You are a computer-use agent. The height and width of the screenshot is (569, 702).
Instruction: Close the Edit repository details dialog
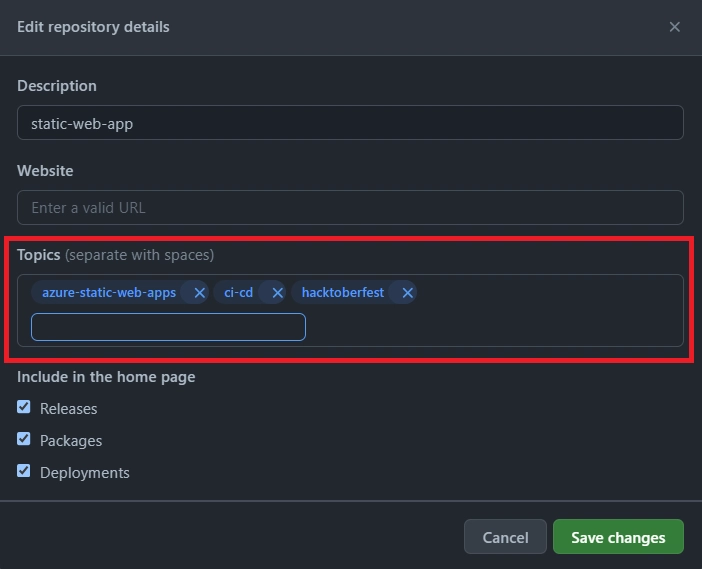(x=674, y=27)
